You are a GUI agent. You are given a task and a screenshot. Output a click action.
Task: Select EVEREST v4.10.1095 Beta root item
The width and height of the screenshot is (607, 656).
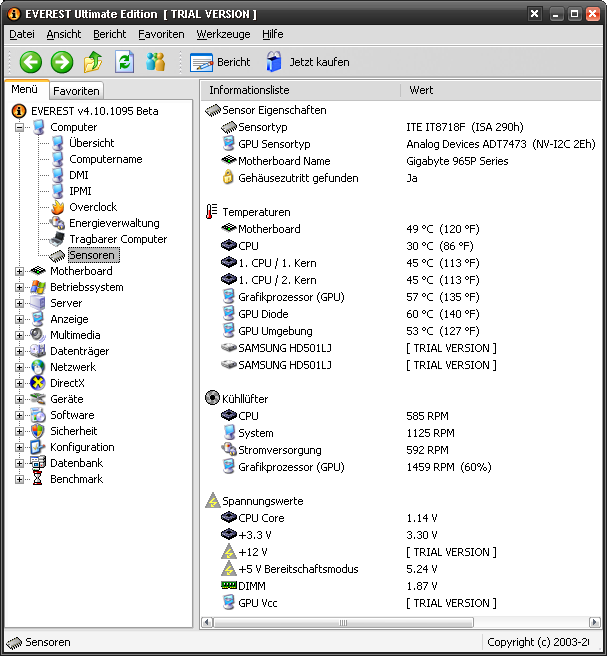point(95,111)
